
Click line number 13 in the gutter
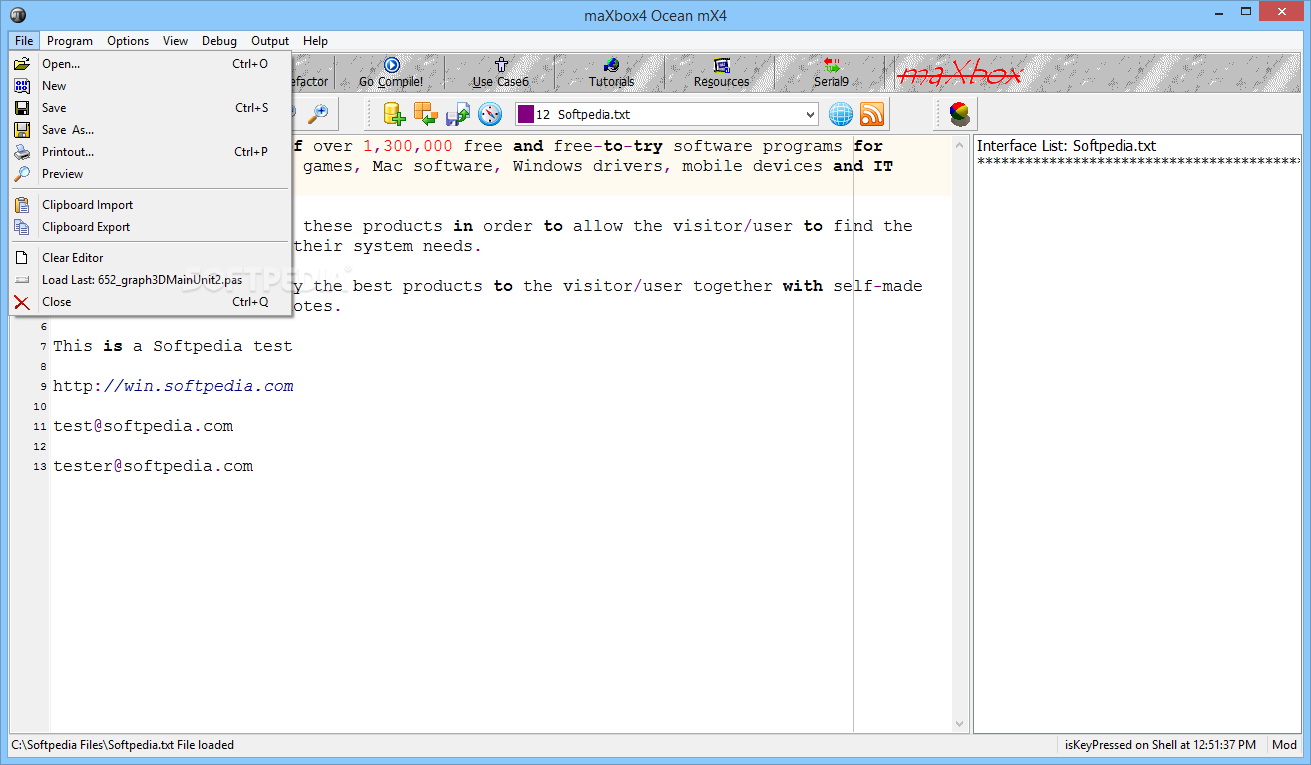(x=40, y=467)
